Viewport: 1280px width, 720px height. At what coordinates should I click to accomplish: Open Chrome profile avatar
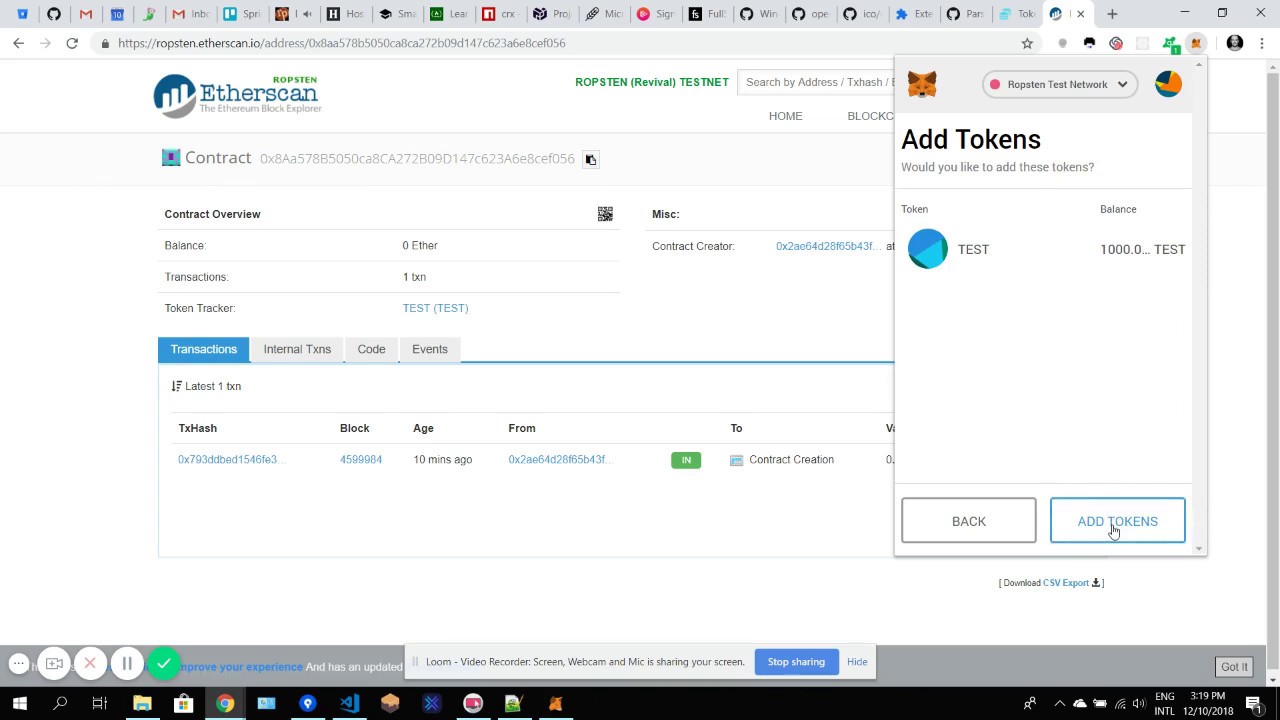pyautogui.click(x=1234, y=43)
